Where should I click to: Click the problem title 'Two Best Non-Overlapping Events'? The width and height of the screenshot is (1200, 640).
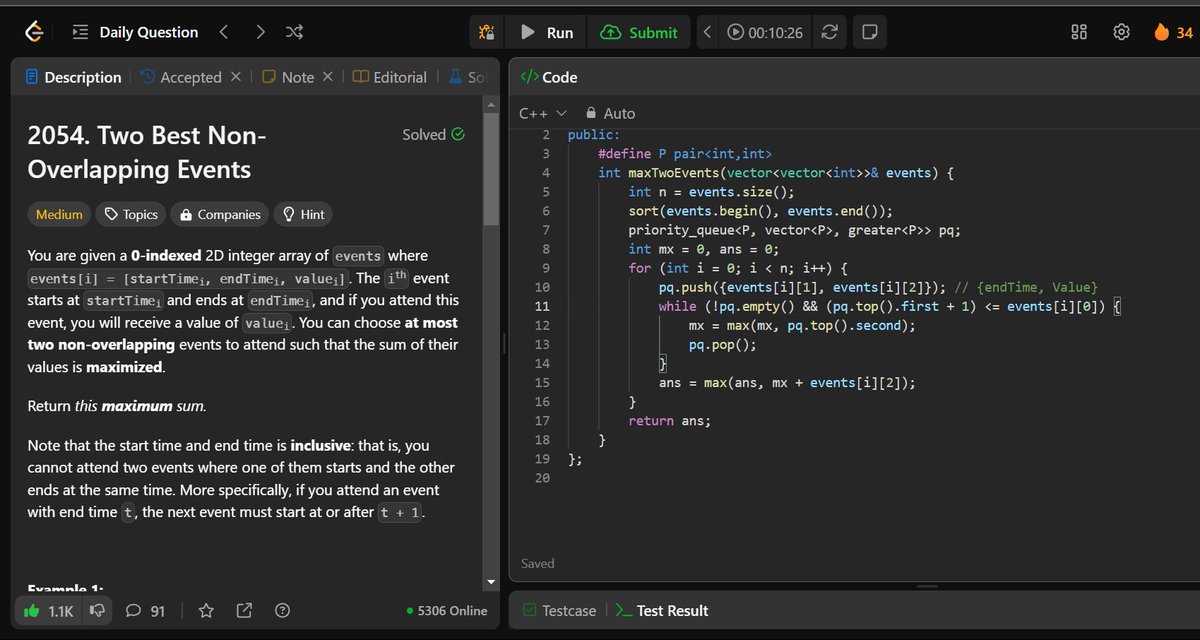[147, 152]
